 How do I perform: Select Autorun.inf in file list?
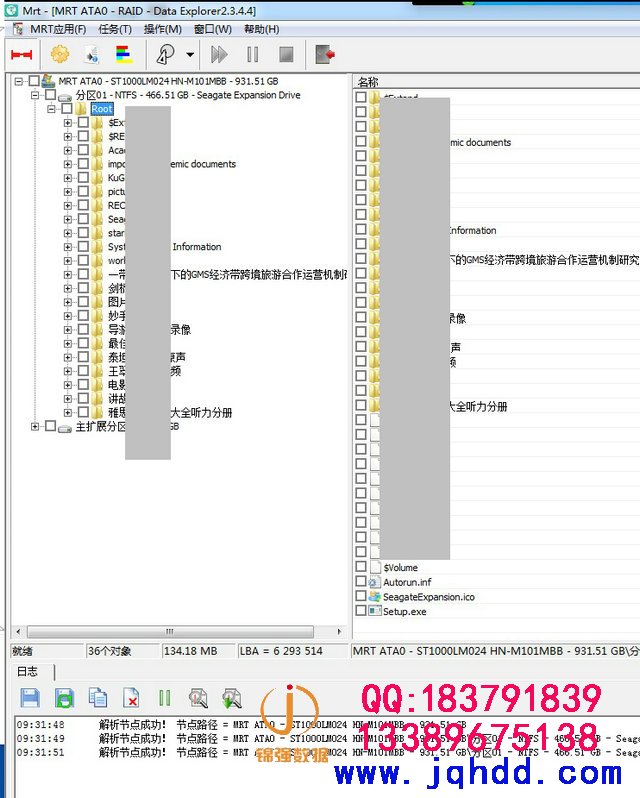click(x=407, y=582)
